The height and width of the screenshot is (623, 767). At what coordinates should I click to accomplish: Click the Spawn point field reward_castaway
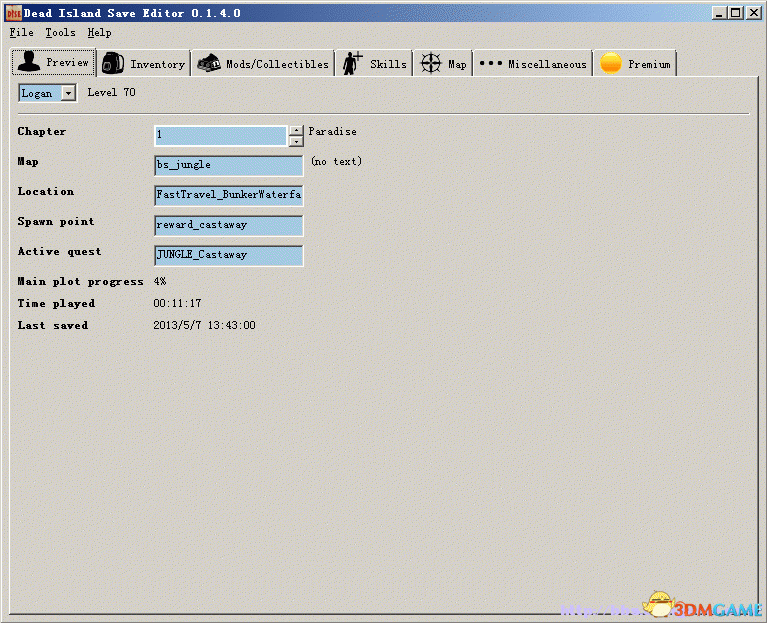pyautogui.click(x=228, y=225)
